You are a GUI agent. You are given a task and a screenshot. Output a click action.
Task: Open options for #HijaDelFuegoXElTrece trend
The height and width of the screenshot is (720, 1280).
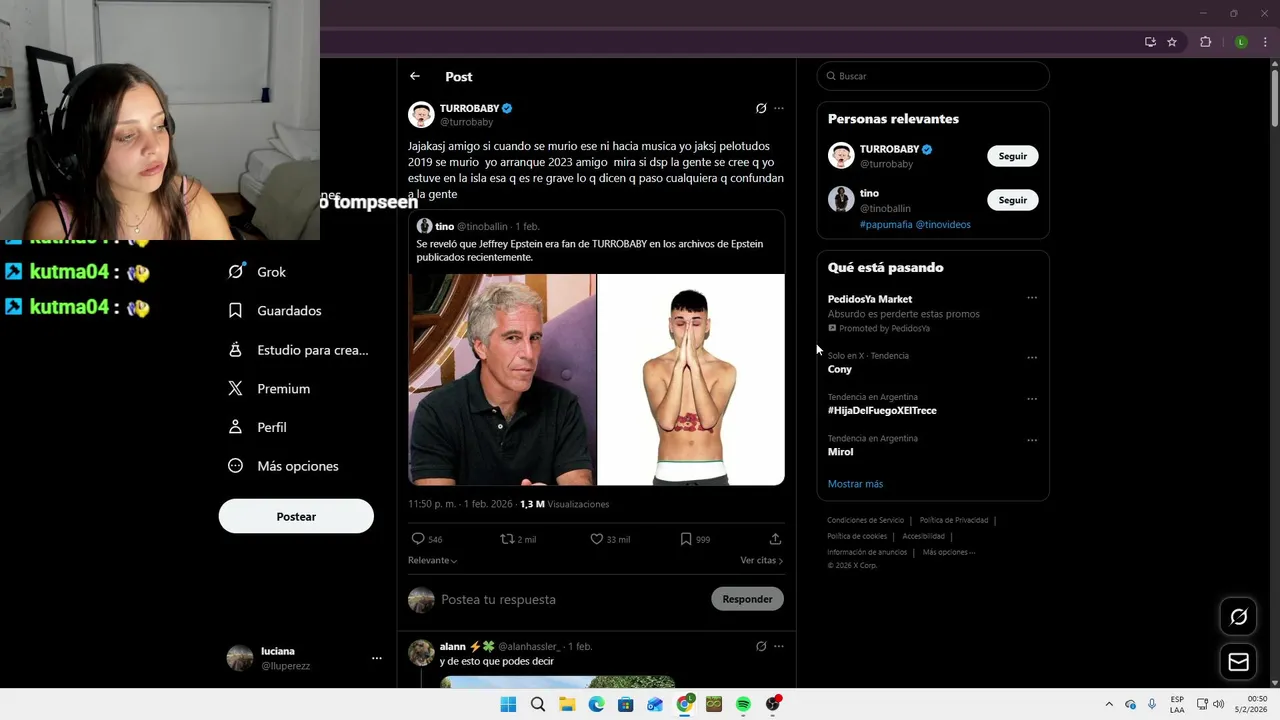[1032, 399]
